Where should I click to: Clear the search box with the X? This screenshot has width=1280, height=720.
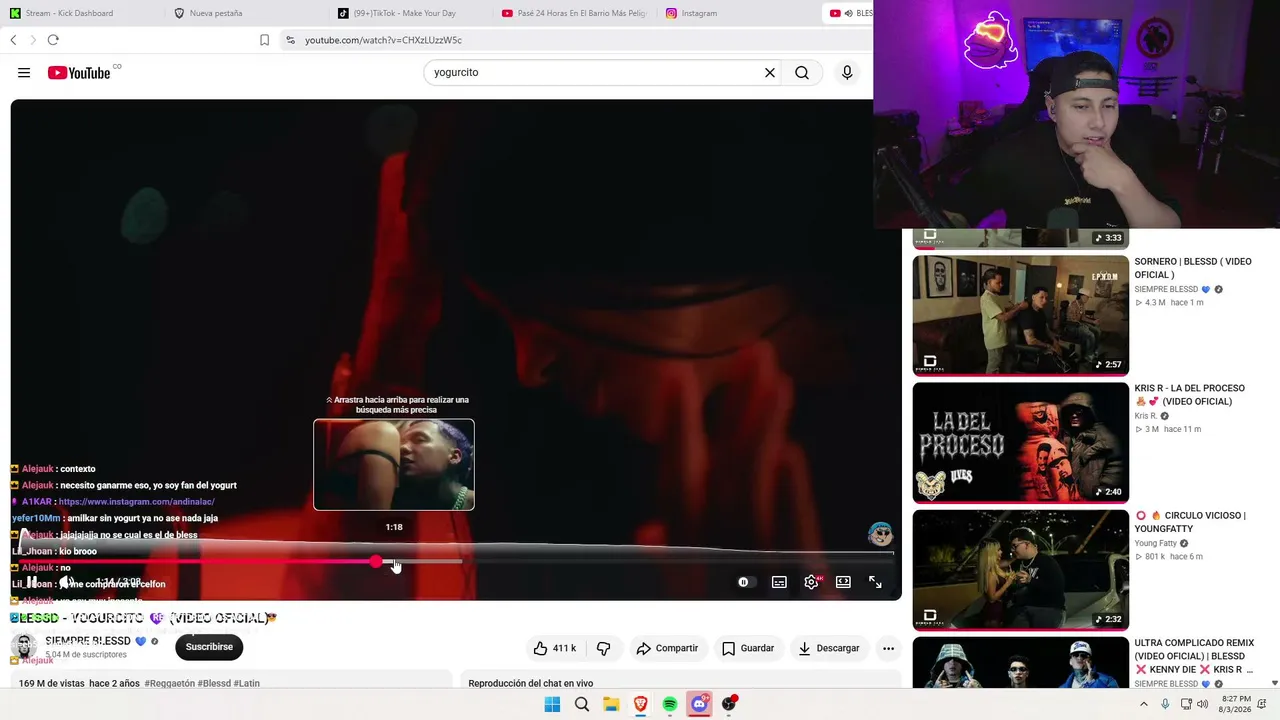coord(770,72)
